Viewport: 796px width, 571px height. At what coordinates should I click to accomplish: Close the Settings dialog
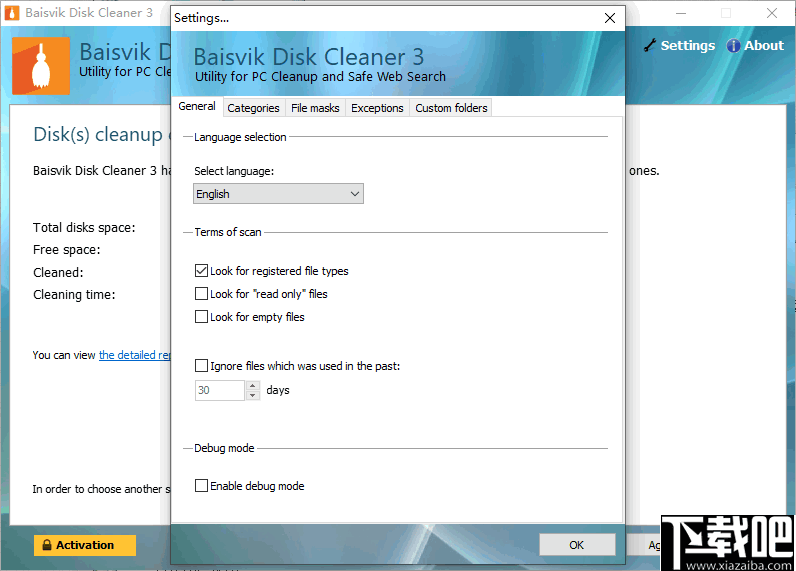[x=610, y=18]
